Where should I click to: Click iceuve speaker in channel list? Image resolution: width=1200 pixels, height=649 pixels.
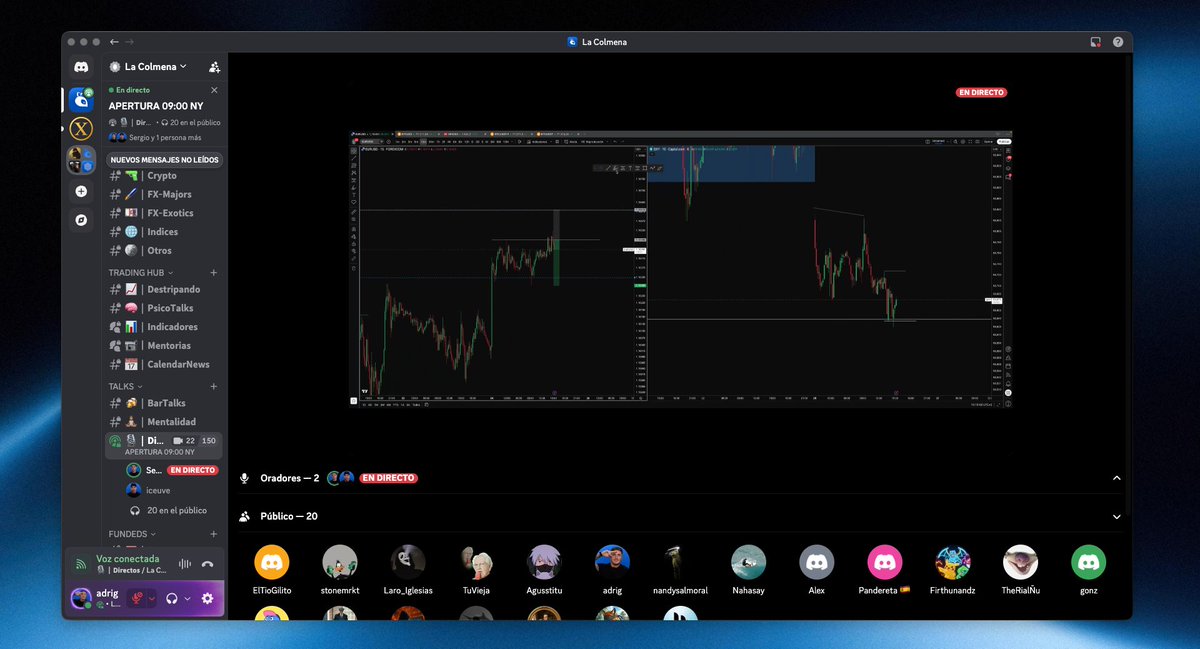coord(172,490)
